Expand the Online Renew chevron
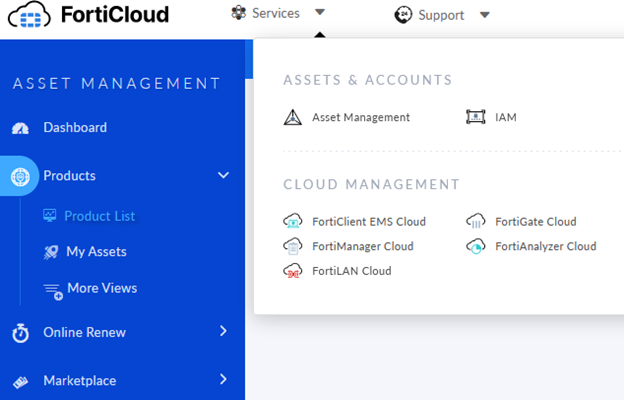624x400 pixels. [223, 331]
